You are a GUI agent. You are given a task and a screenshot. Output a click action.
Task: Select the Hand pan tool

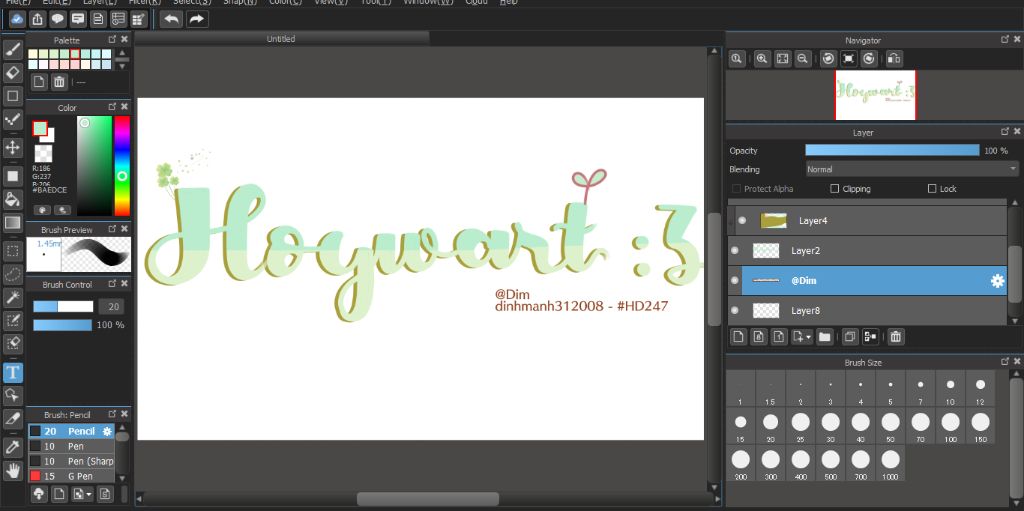pyautogui.click(x=13, y=470)
